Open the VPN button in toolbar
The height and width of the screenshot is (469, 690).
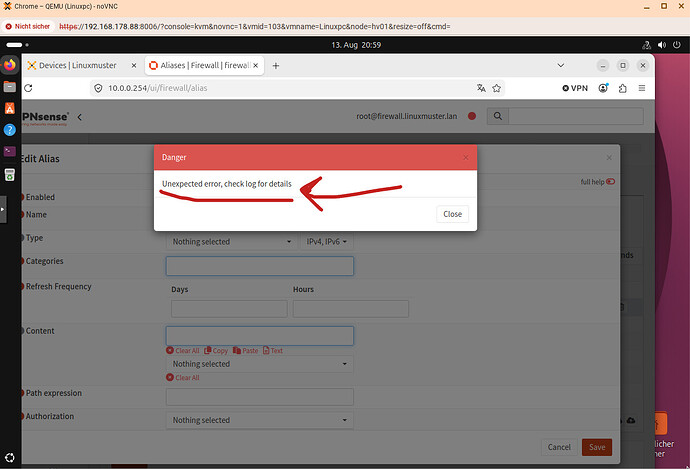pyautogui.click(x=575, y=88)
